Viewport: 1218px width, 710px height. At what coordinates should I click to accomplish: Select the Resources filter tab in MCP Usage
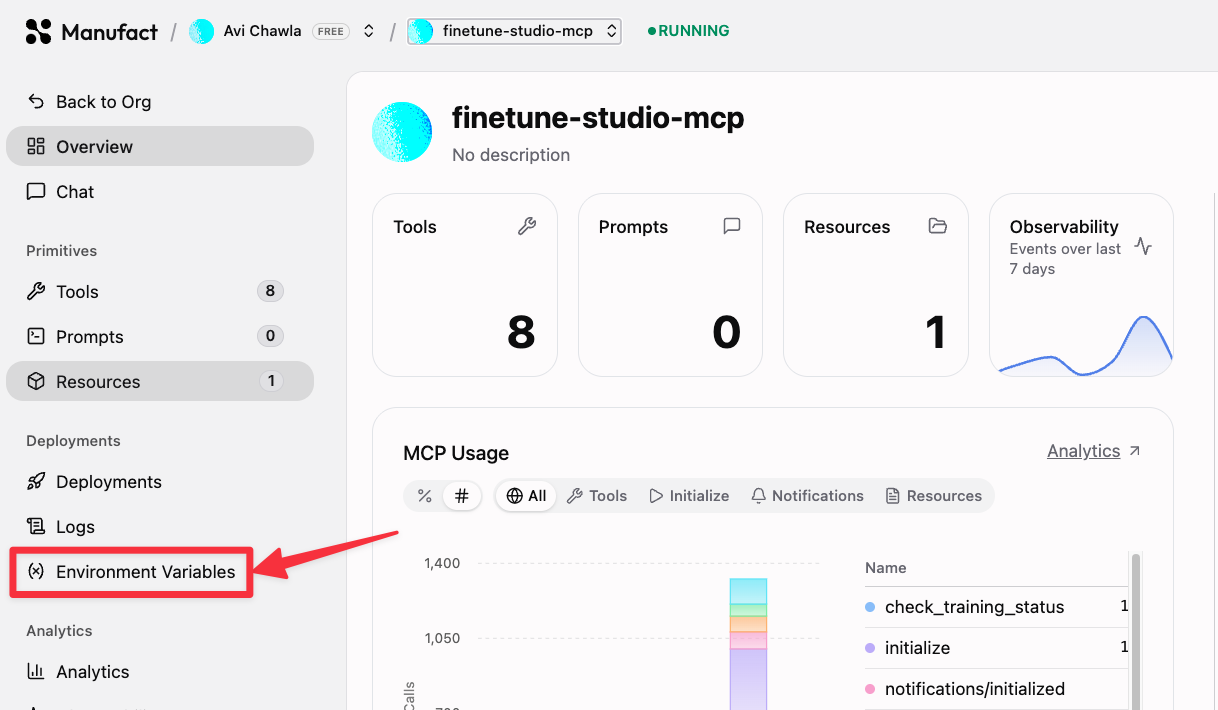[x=934, y=496]
